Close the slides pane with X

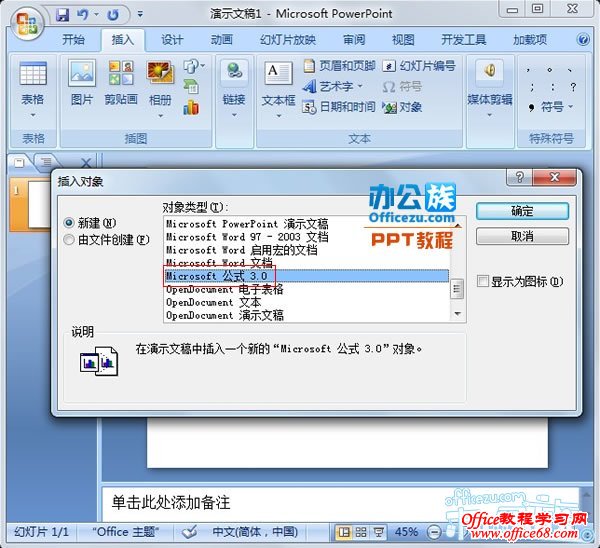tap(86, 163)
